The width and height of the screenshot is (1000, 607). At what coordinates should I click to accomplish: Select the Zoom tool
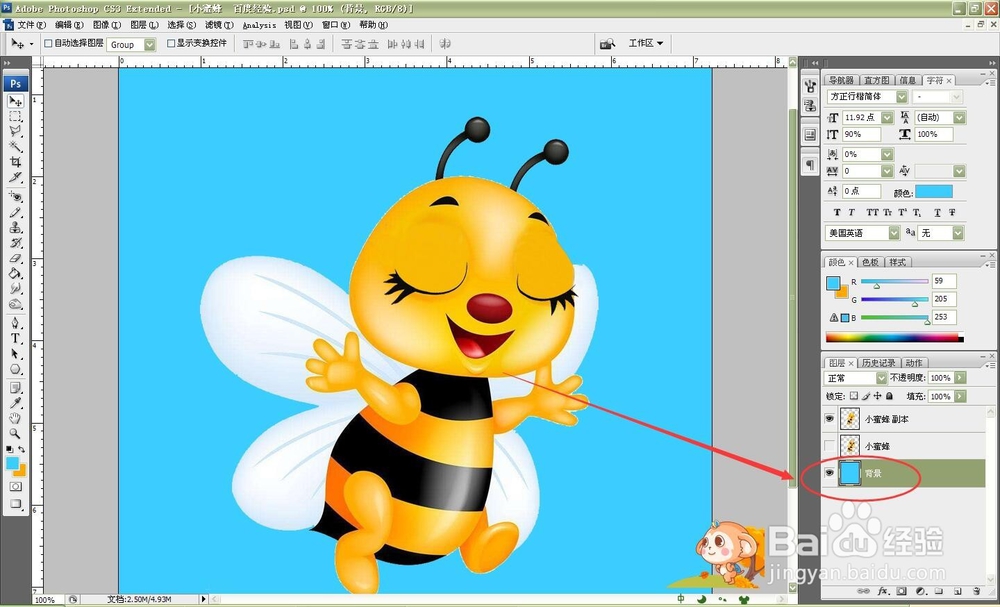(16, 432)
